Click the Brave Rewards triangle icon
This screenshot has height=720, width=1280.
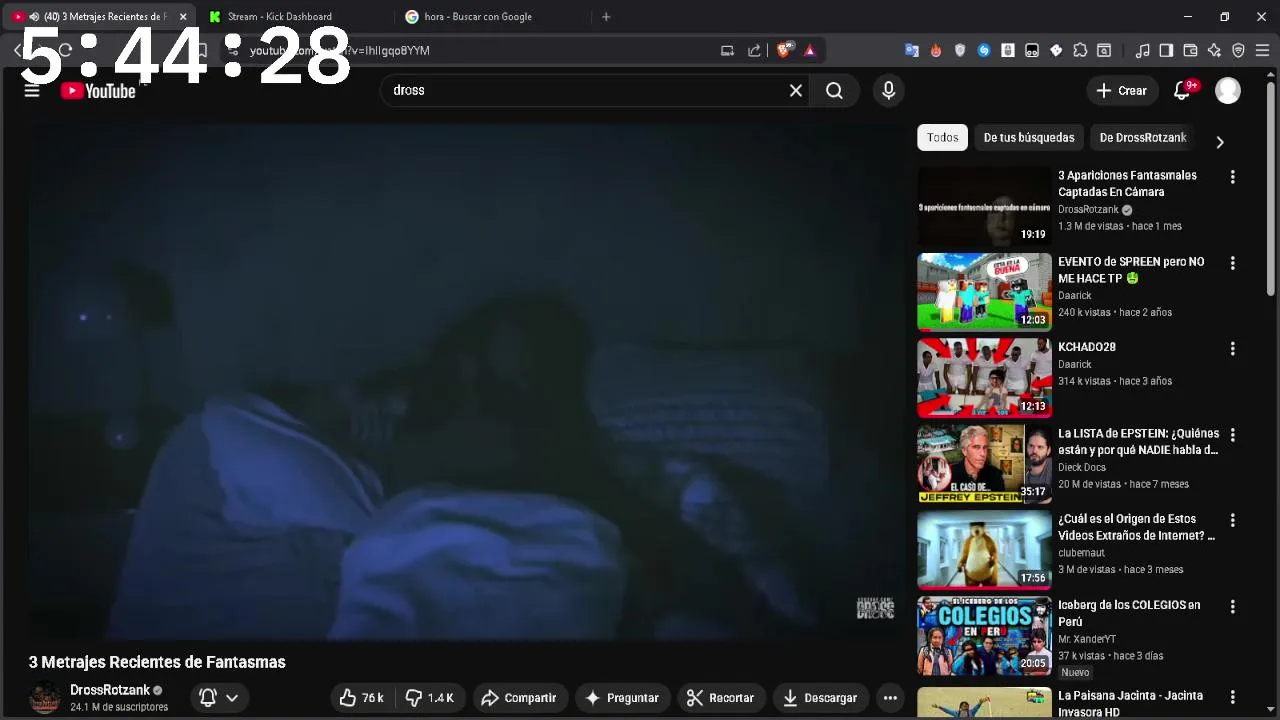810,50
